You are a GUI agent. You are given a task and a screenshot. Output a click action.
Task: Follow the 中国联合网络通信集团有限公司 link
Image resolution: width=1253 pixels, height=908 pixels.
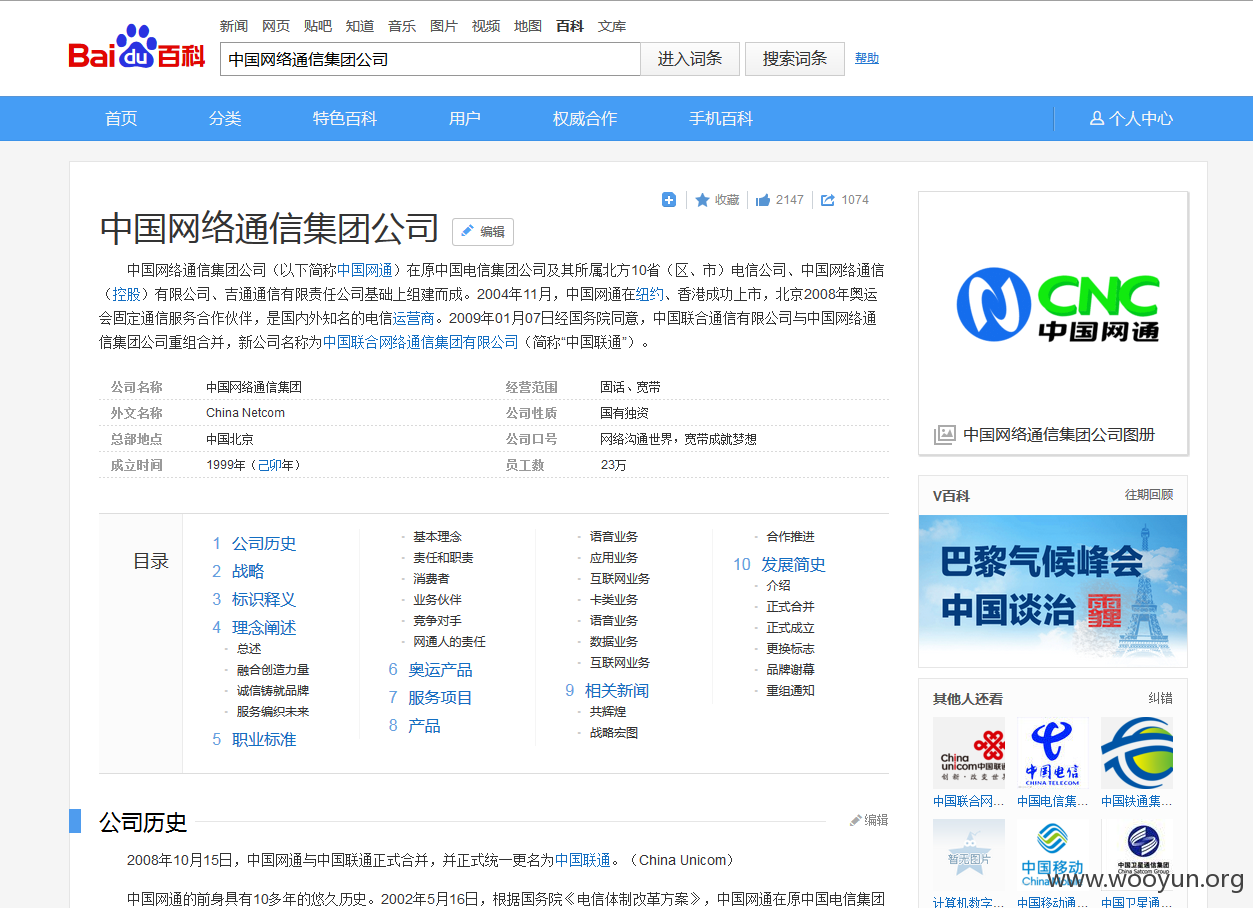(x=421, y=342)
